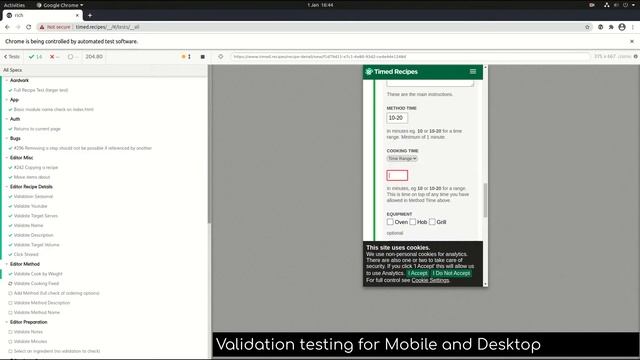Tick the Hob equipment checkbox
Viewport: 640px width, 360px height.
coord(413,222)
